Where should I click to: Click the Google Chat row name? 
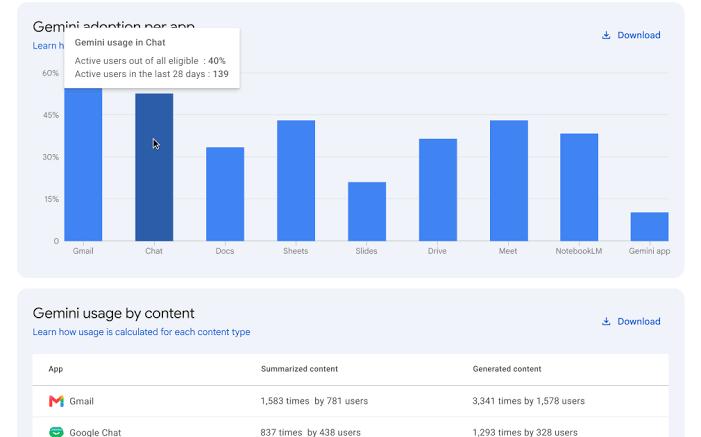point(95,432)
